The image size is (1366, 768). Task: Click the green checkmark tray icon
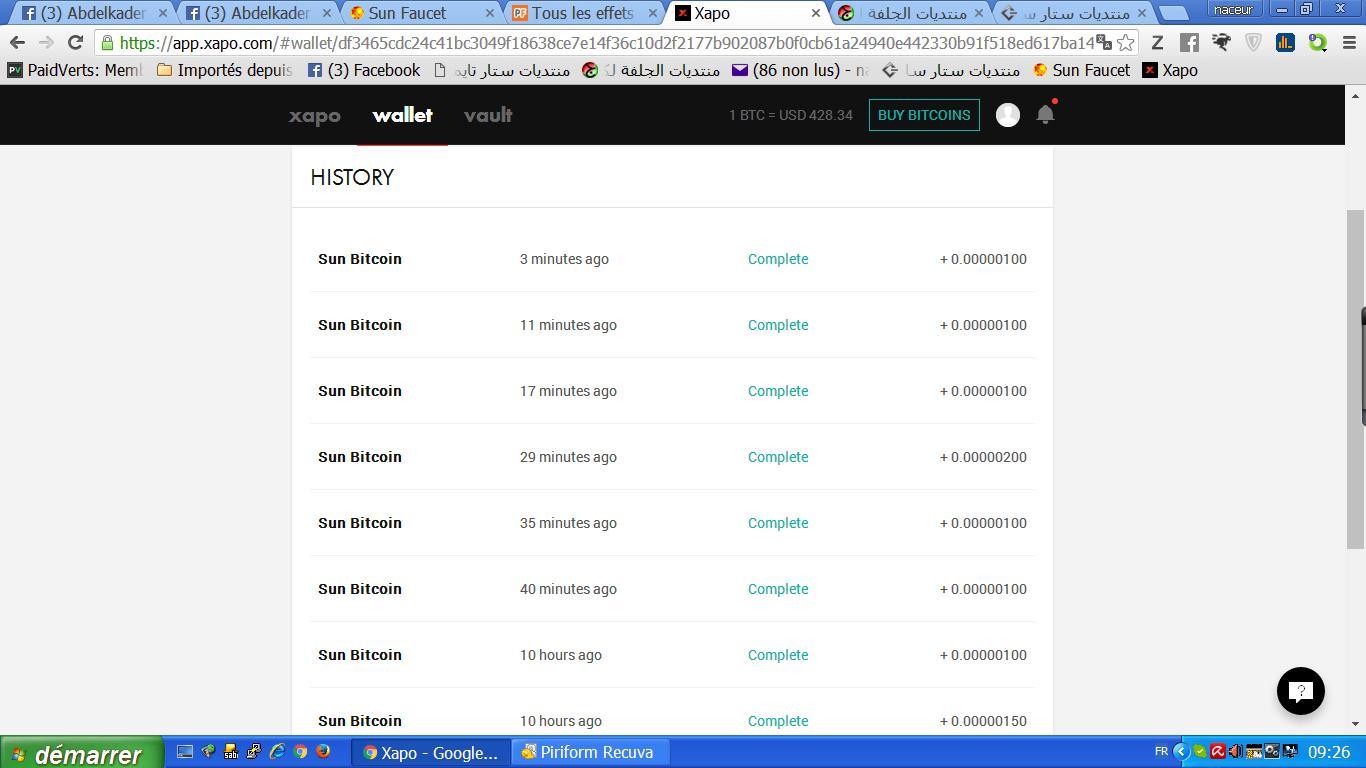pyautogui.click(x=1199, y=752)
